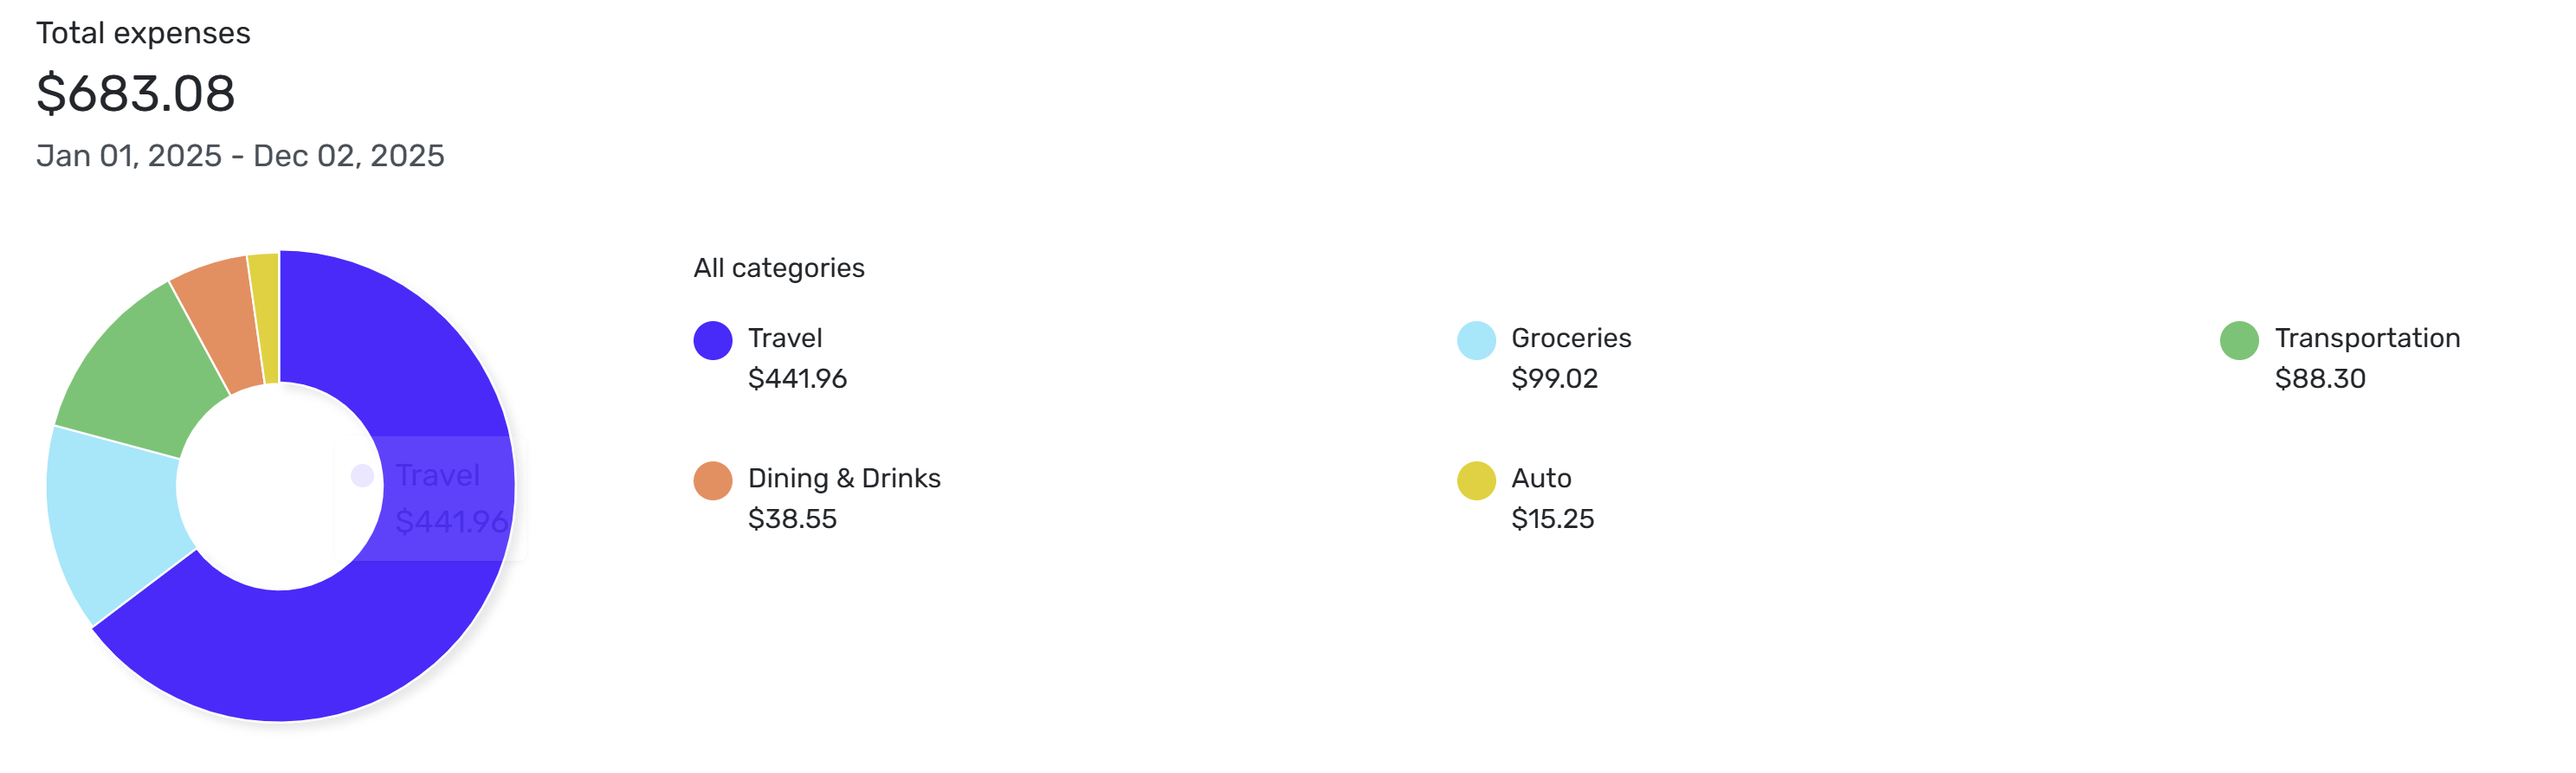The width and height of the screenshot is (2576, 773).
Task: Click the Jan 01 – Dec 02 date range
Action: 240,156
